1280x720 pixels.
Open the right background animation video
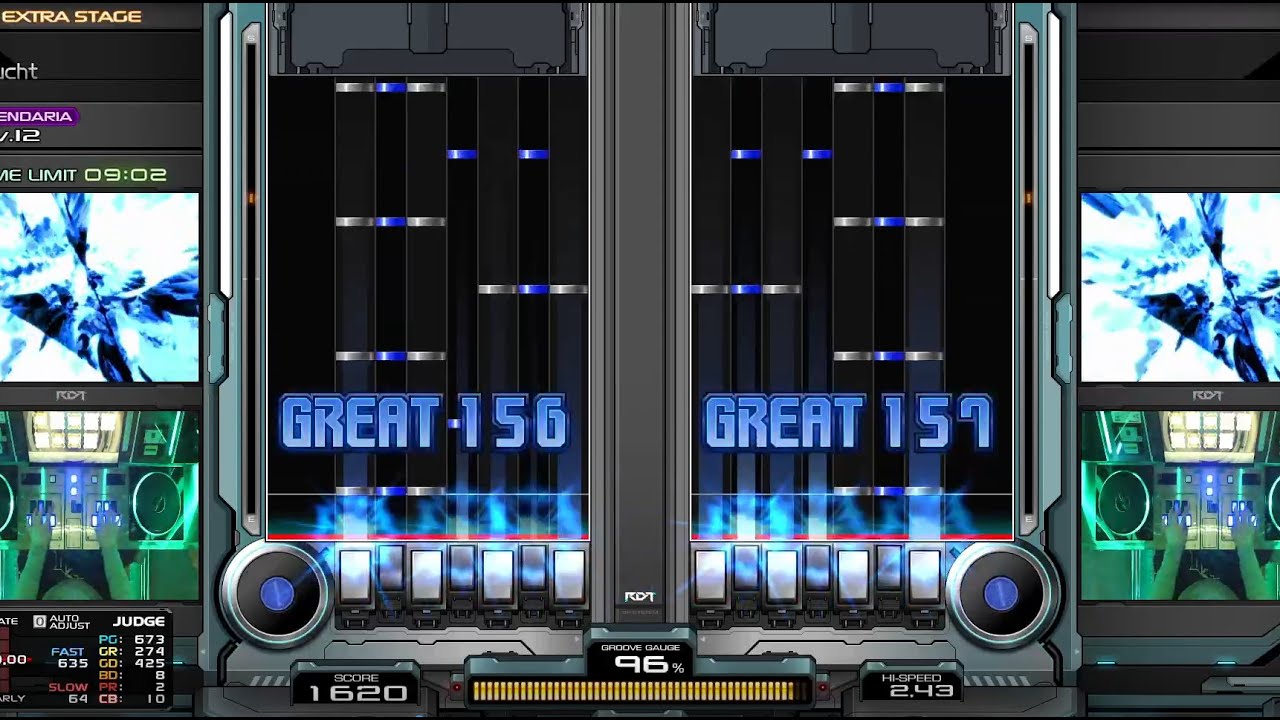[1180, 287]
